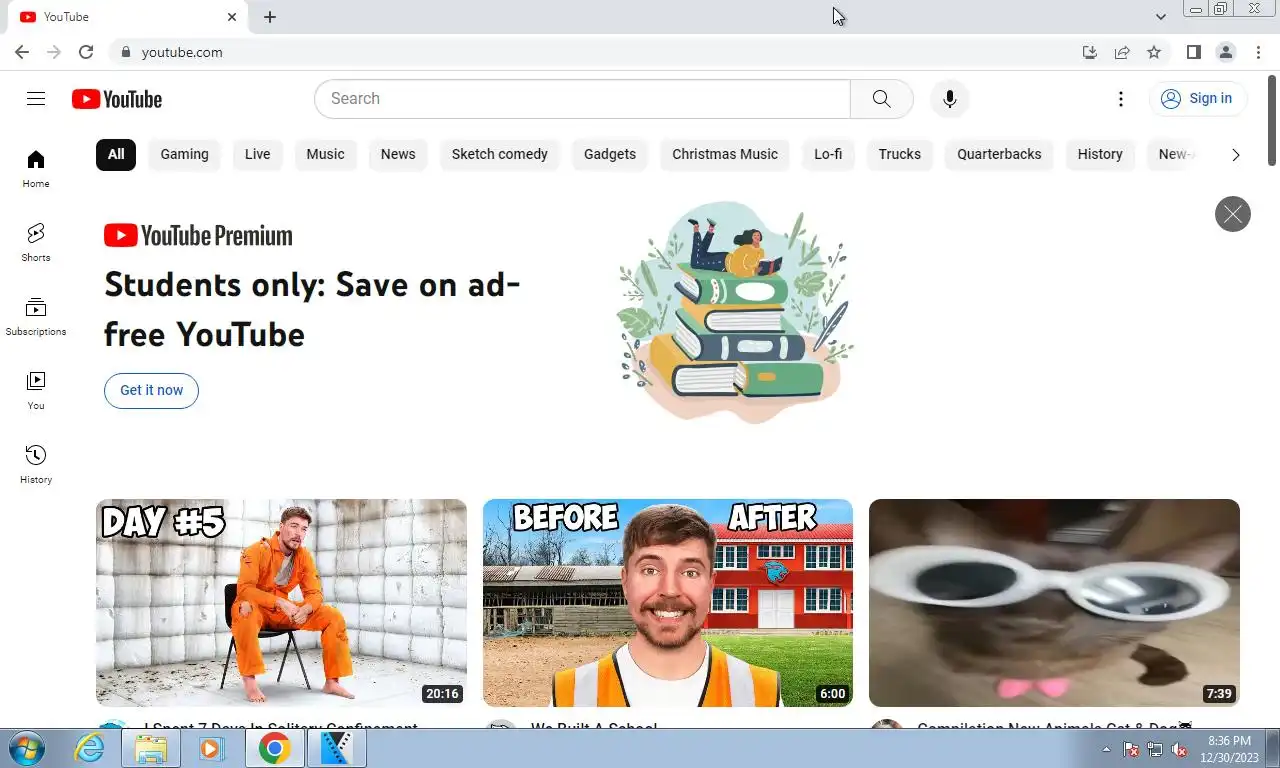Click into the YouTube search field

[582, 99]
